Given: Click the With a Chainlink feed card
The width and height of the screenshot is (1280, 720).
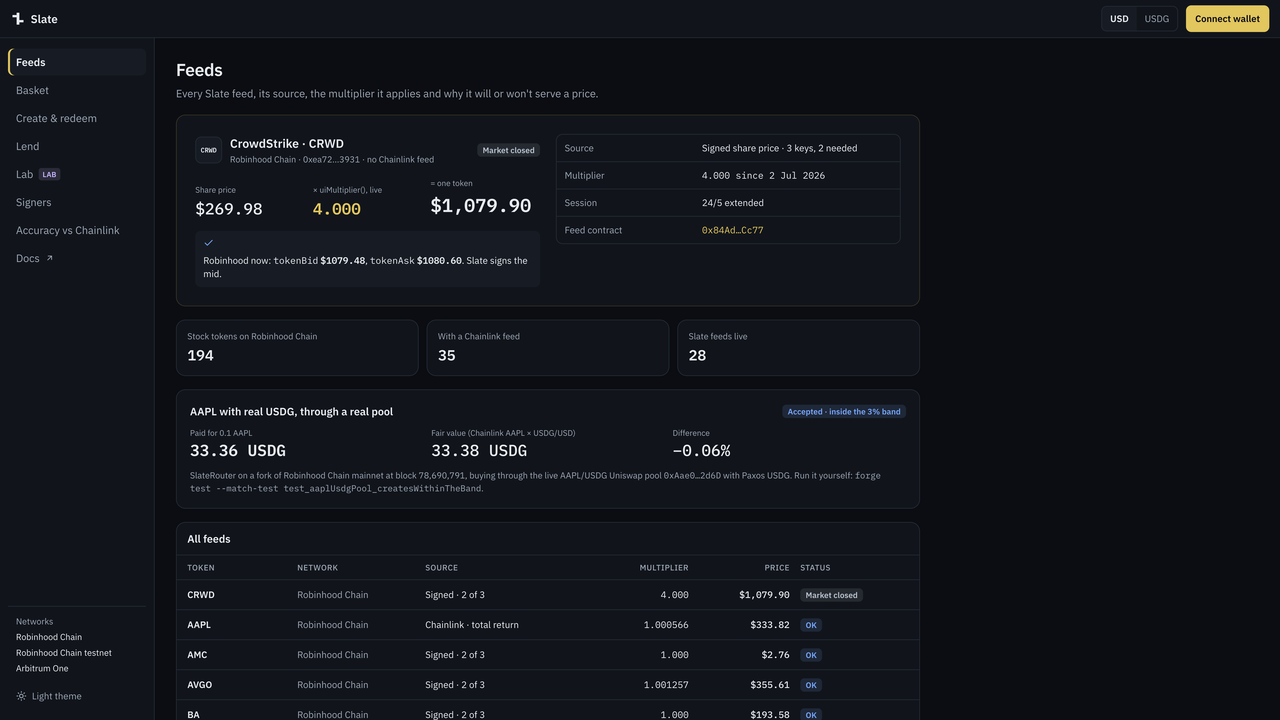Looking at the screenshot, I should (x=548, y=348).
